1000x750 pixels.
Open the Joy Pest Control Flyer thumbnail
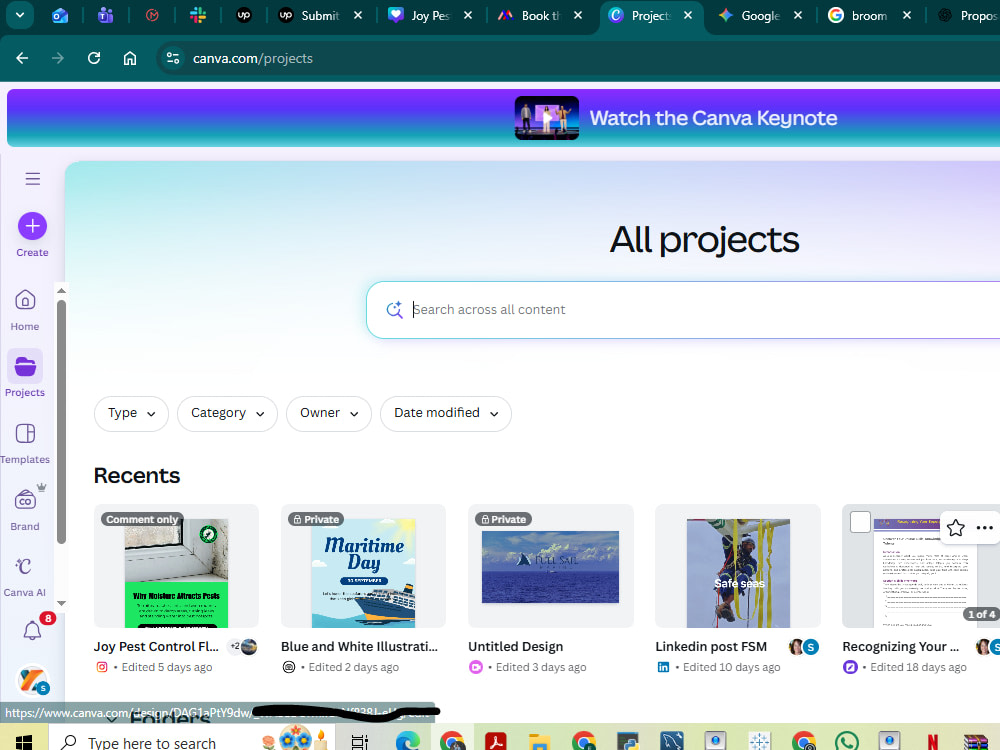click(x=176, y=566)
